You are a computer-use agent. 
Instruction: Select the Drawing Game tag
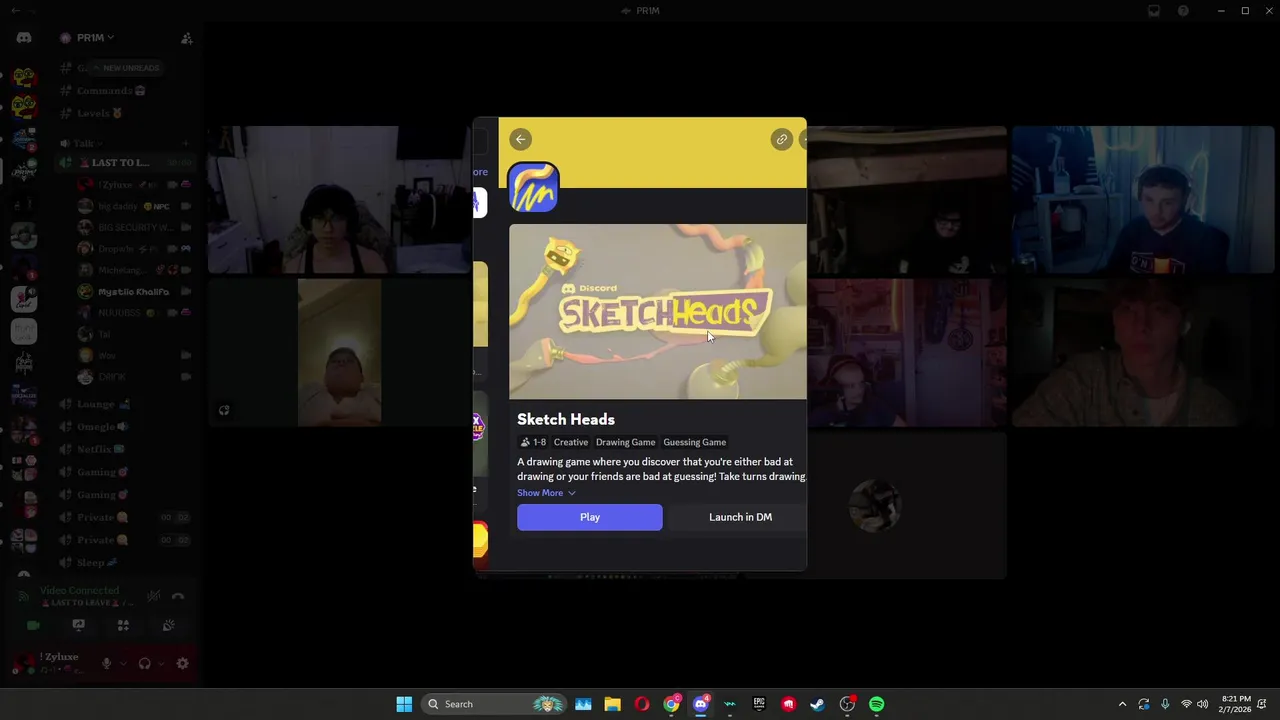click(x=625, y=442)
